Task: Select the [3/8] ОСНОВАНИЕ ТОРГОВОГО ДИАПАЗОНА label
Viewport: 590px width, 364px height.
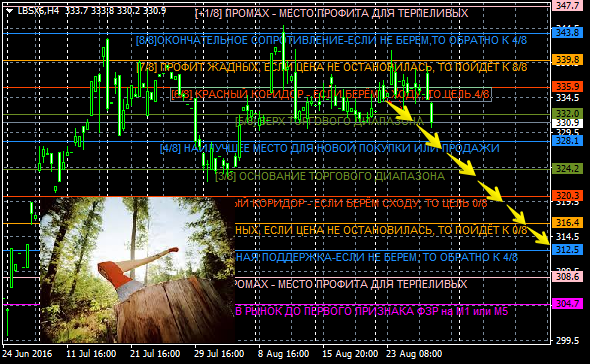Action: pyautogui.click(x=330, y=176)
